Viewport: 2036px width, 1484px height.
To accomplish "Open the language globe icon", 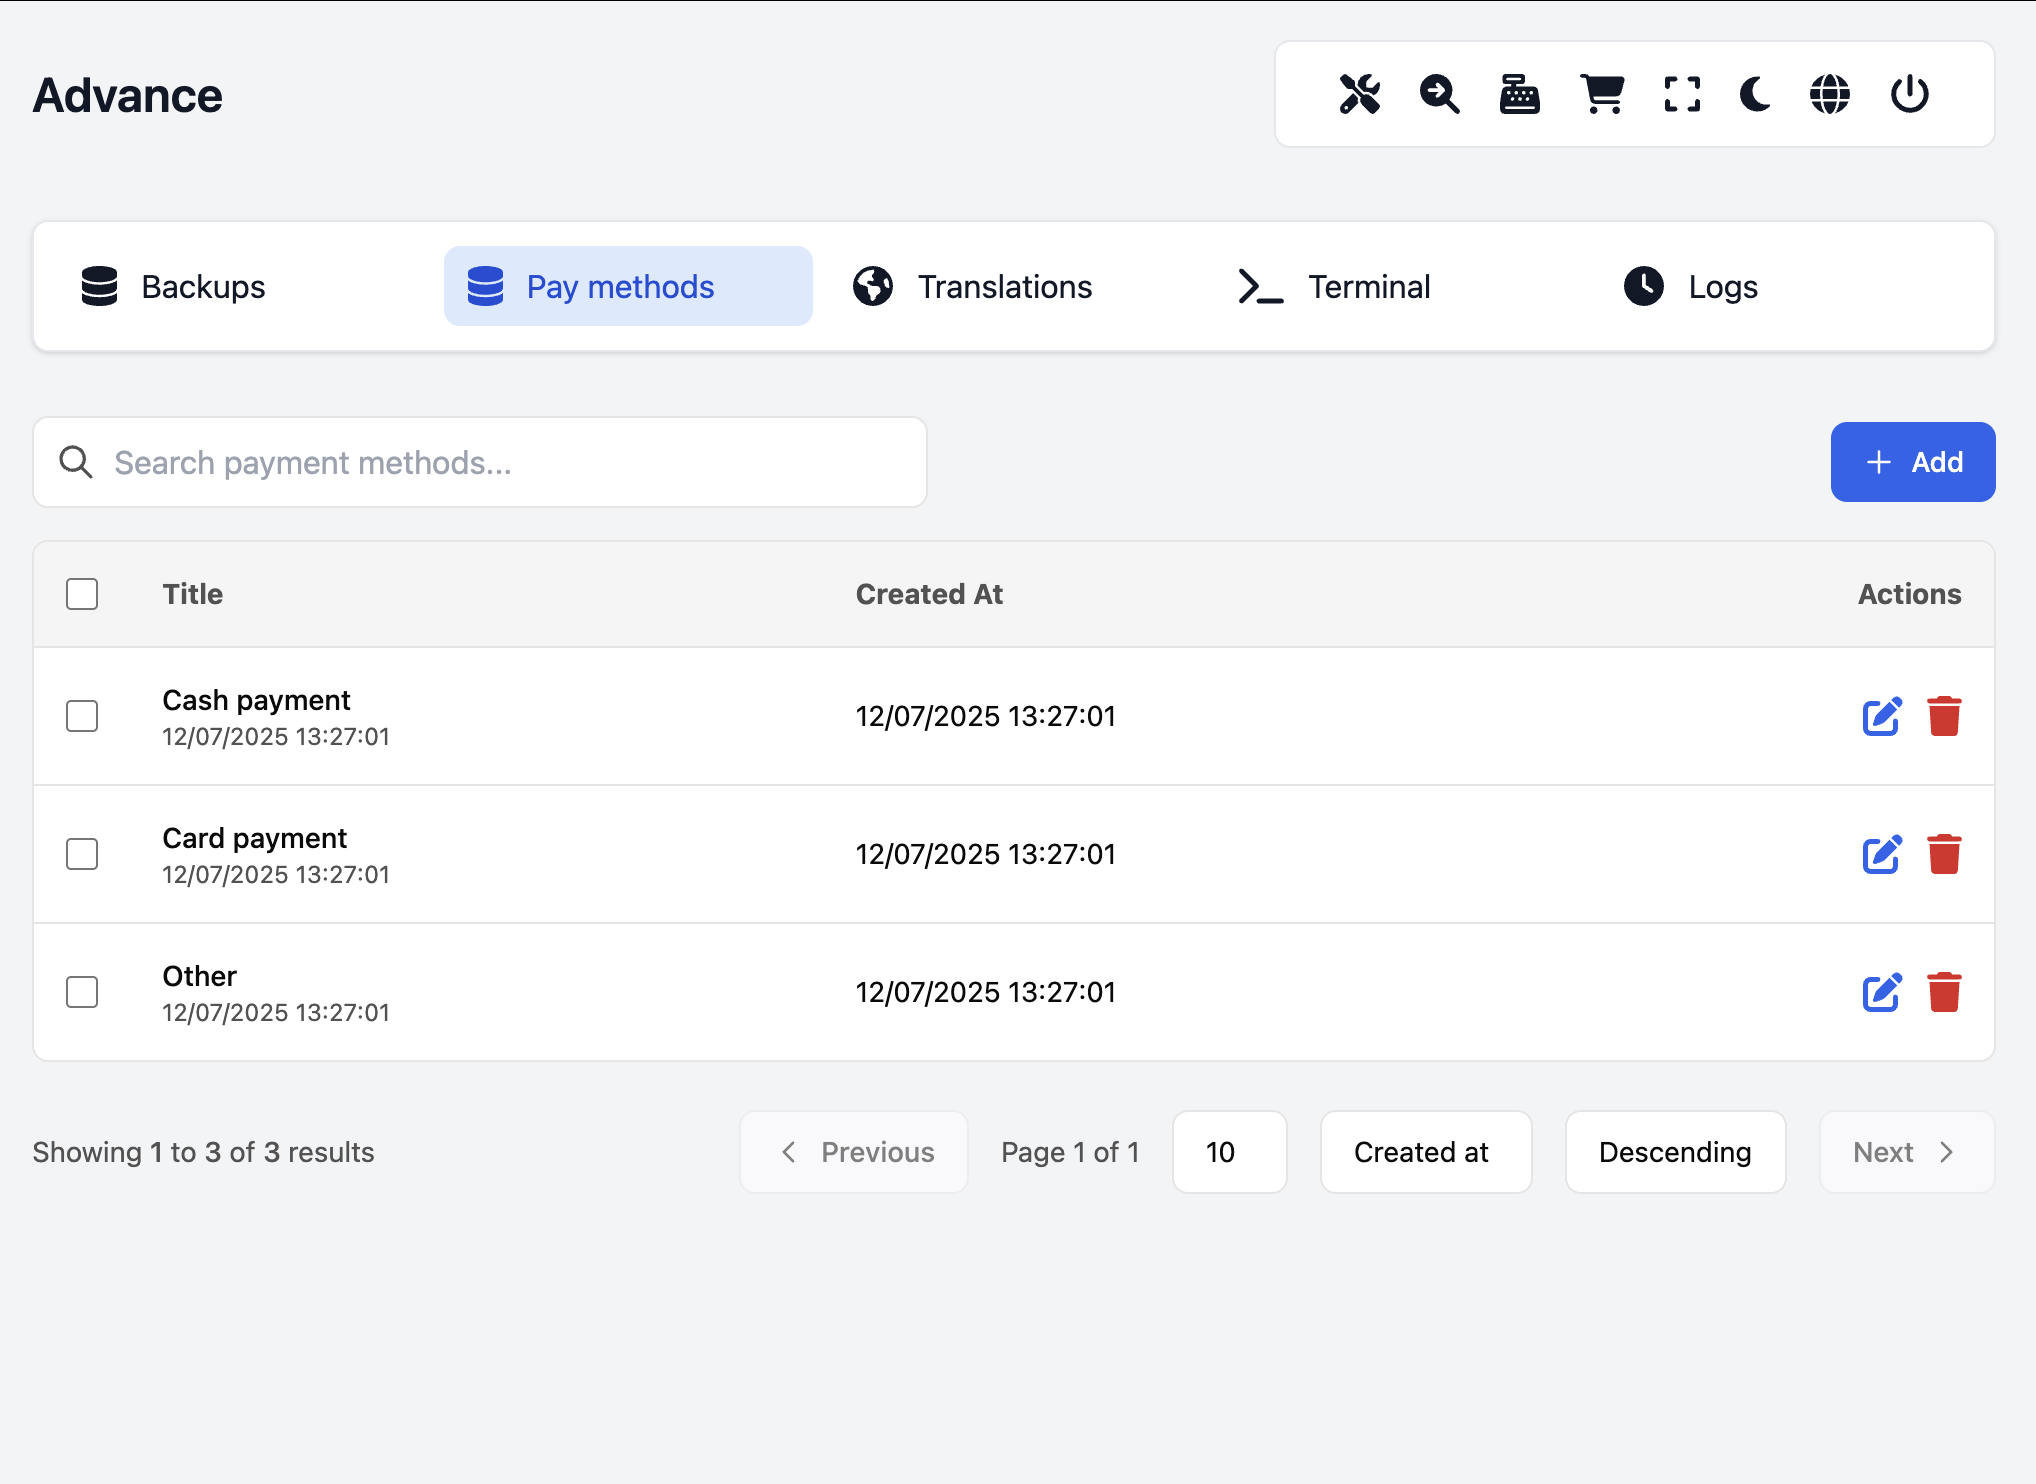I will [x=1830, y=95].
